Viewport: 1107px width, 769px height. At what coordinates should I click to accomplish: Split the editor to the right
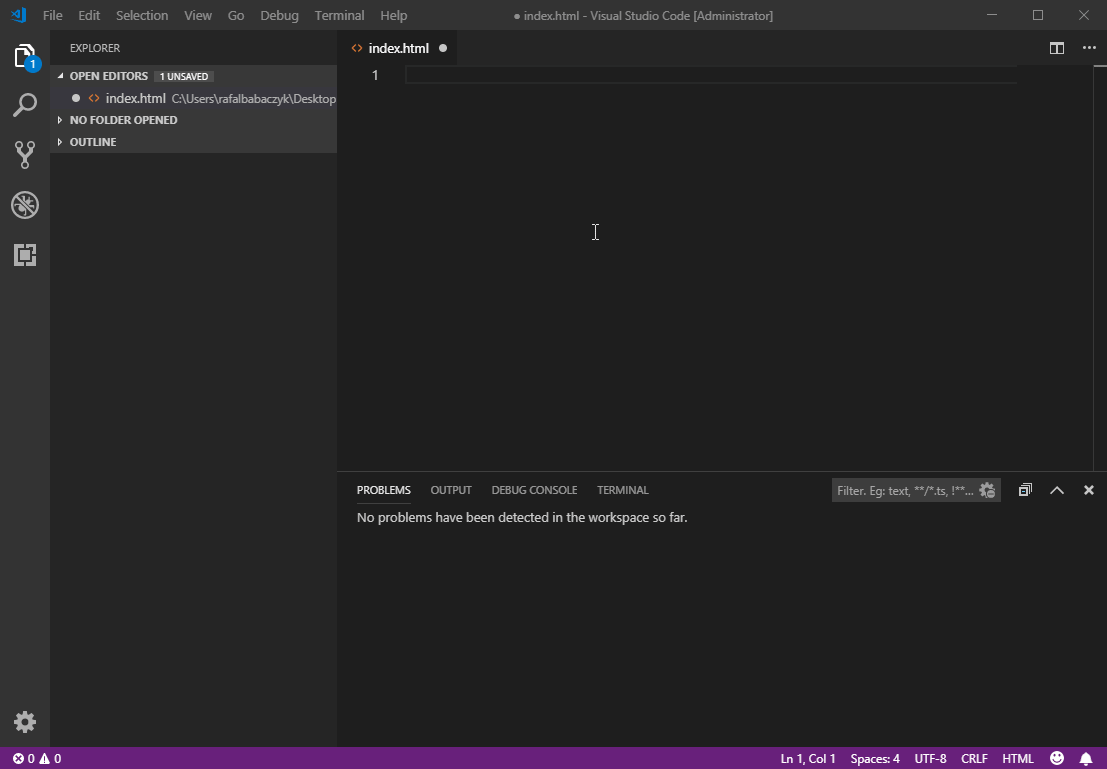[x=1057, y=48]
